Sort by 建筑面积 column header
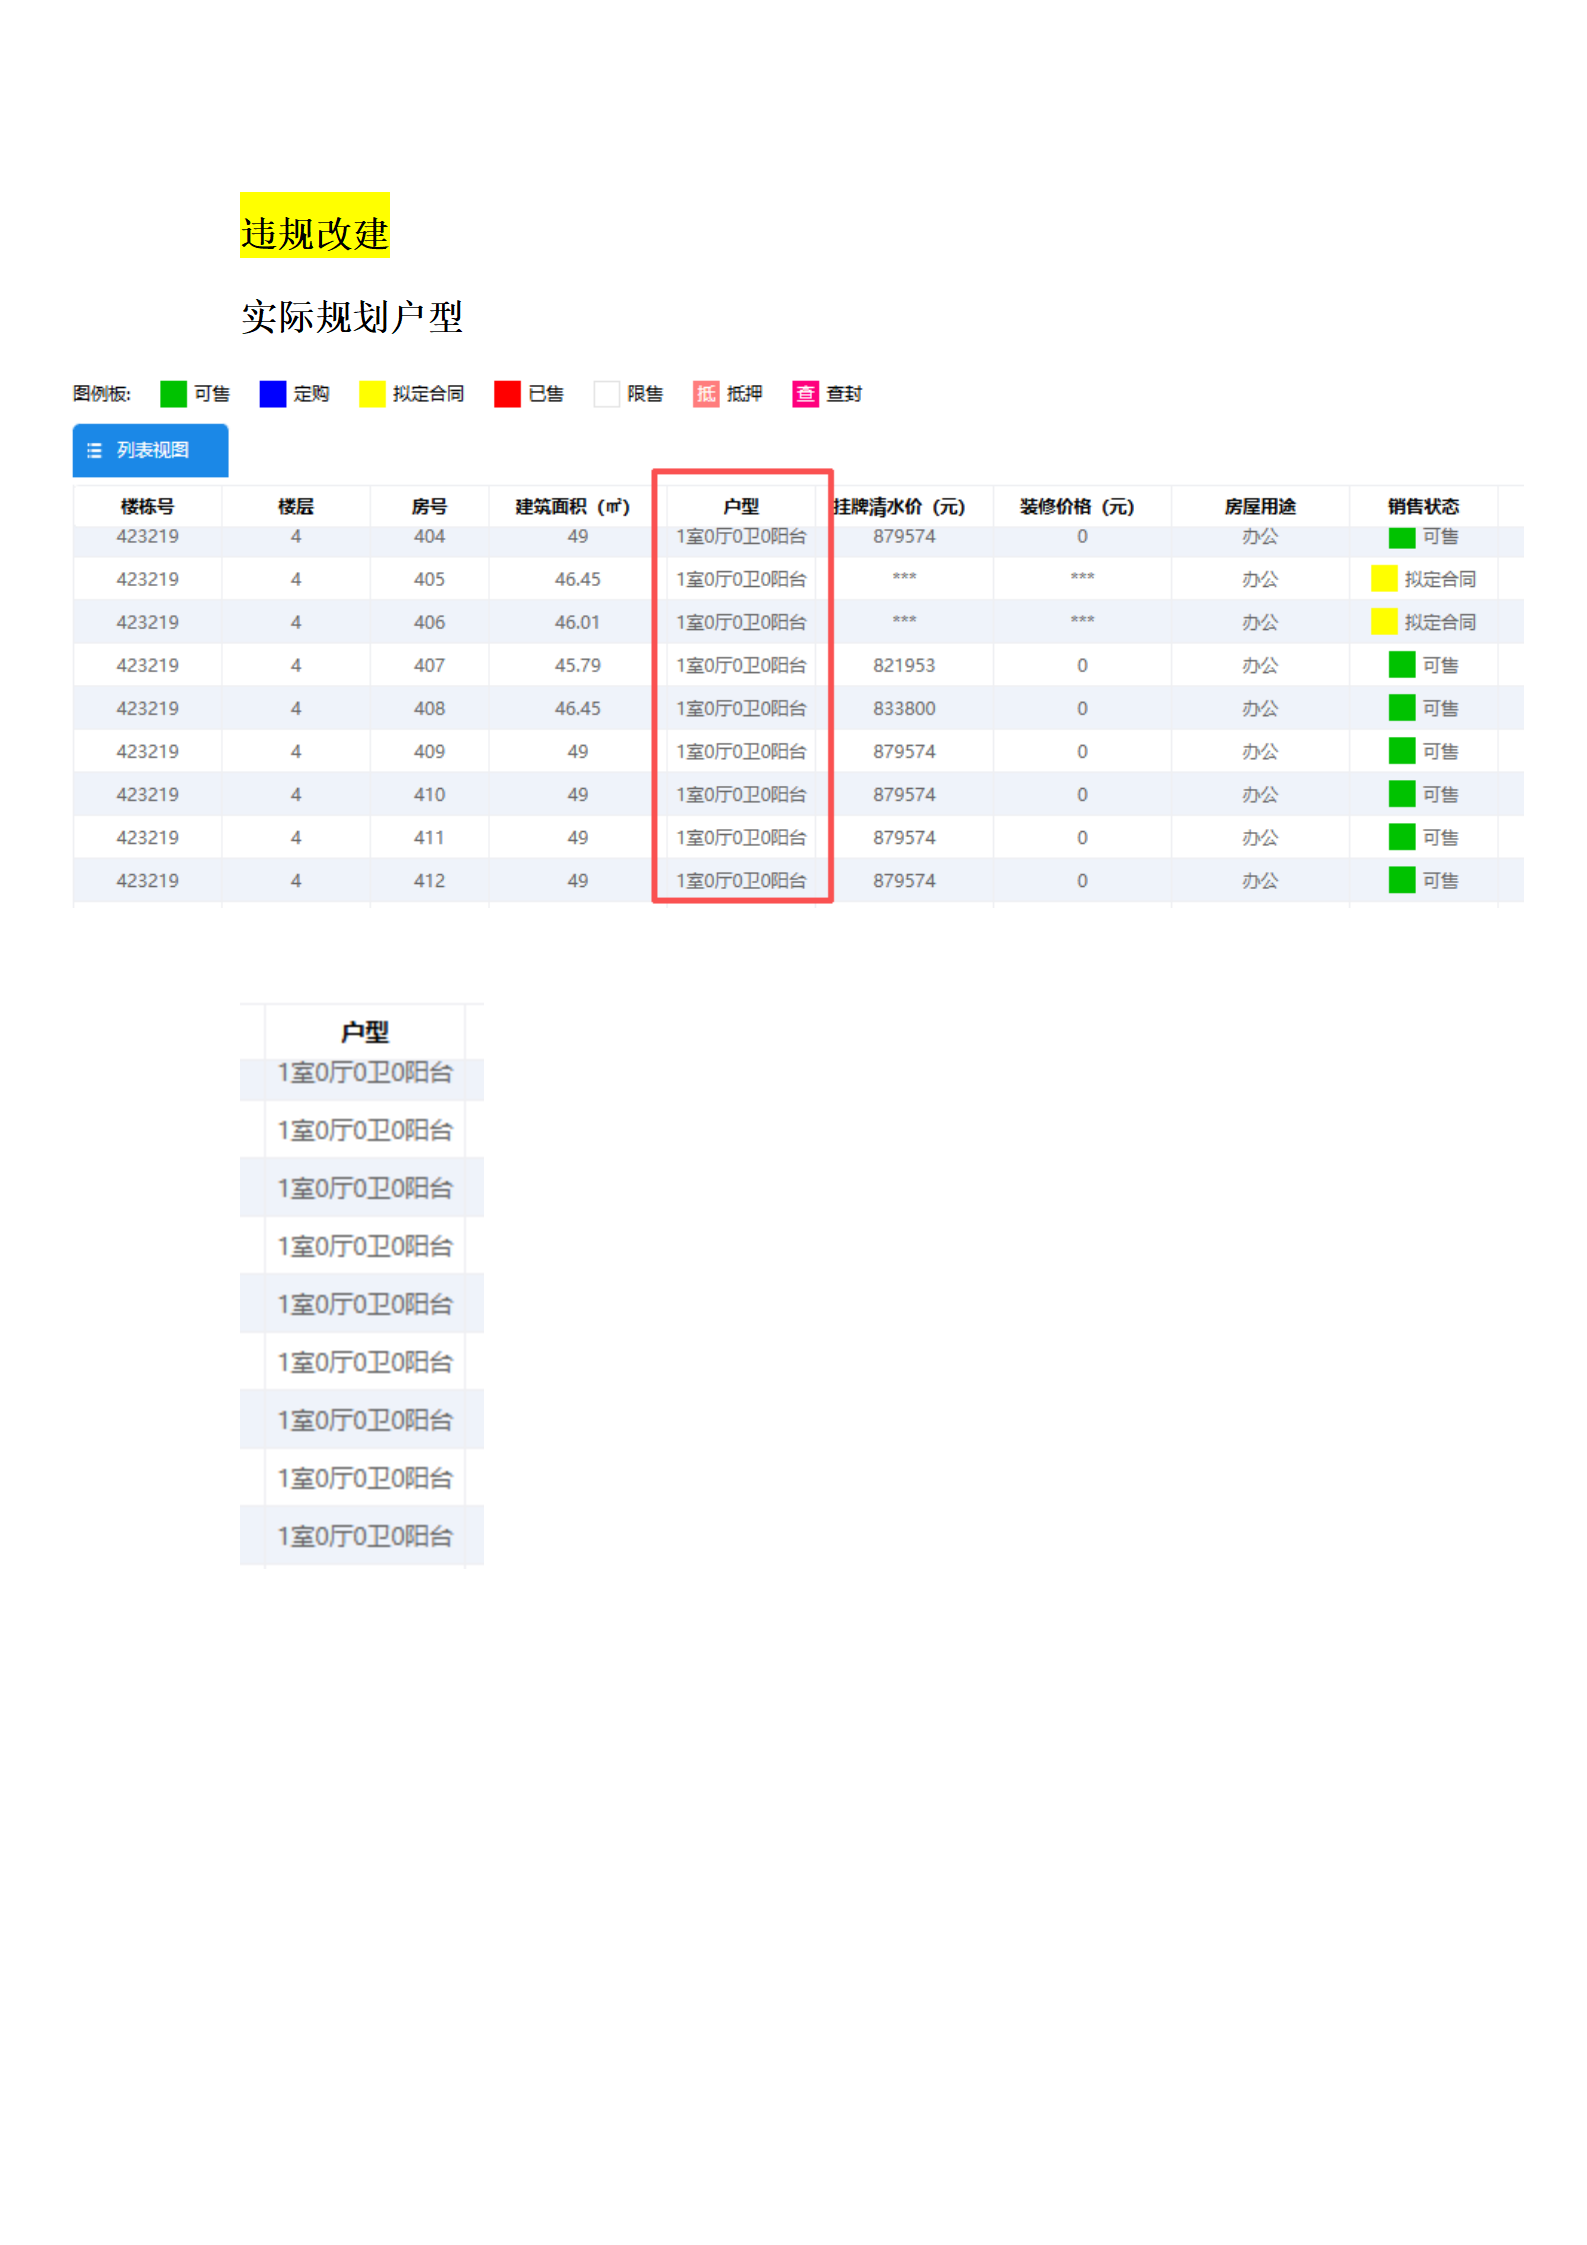The height and width of the screenshot is (2245, 1587). click(x=572, y=507)
